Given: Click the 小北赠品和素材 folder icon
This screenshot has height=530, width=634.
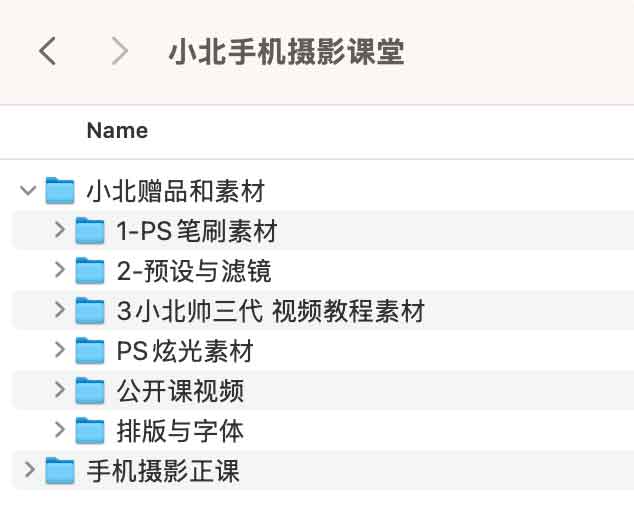Looking at the screenshot, I should 61,191.
